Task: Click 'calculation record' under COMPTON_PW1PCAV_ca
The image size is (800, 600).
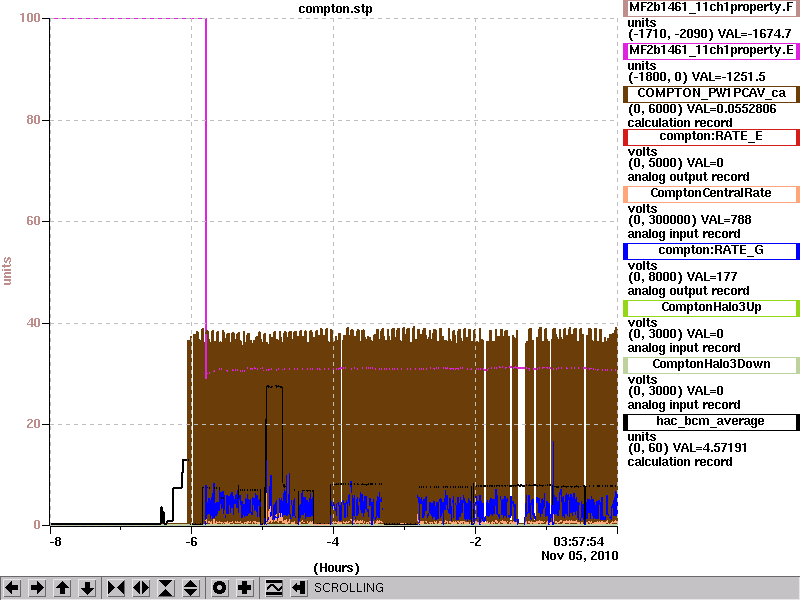Action: (x=680, y=123)
